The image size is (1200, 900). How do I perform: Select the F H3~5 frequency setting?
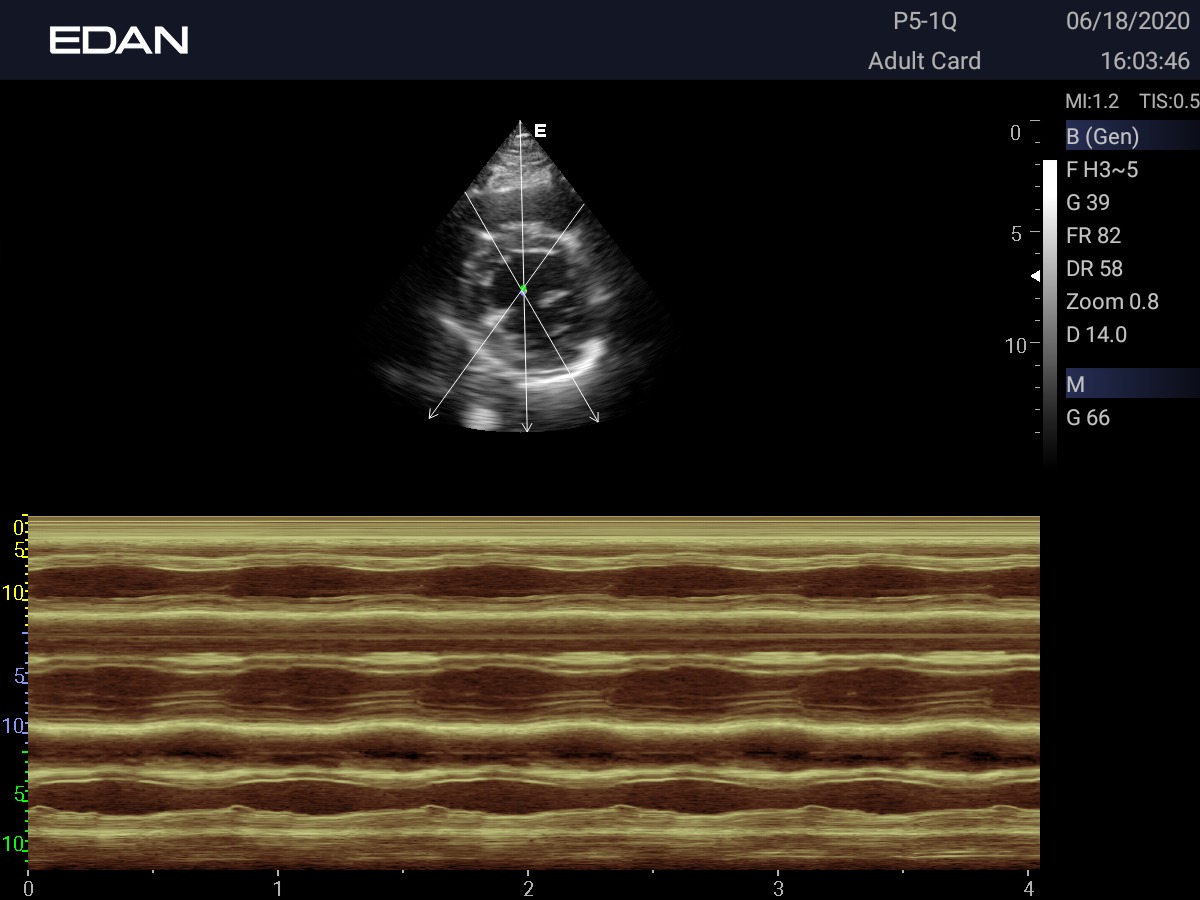1102,170
